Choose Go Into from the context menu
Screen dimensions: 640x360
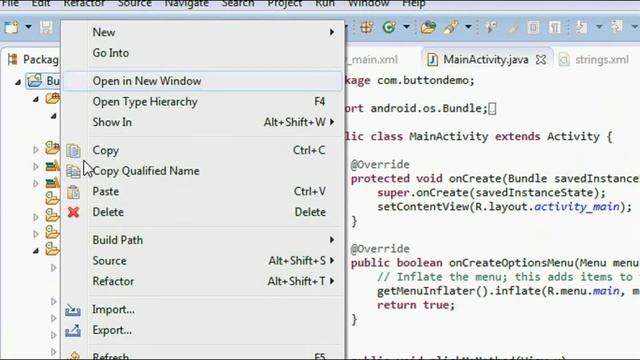[202, 53]
